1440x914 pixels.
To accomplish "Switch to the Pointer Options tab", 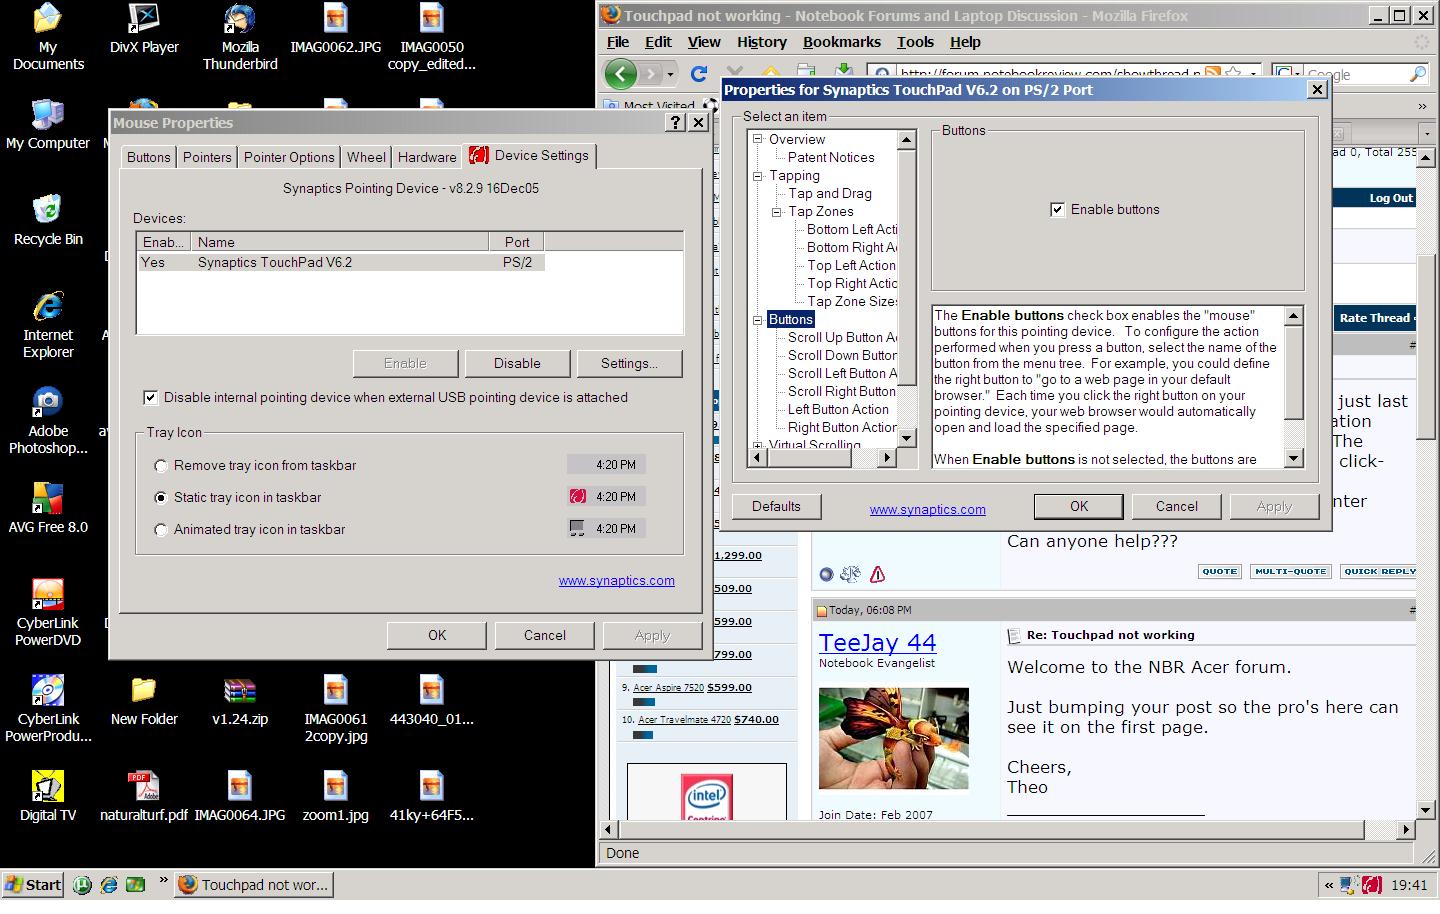I will (x=289, y=157).
